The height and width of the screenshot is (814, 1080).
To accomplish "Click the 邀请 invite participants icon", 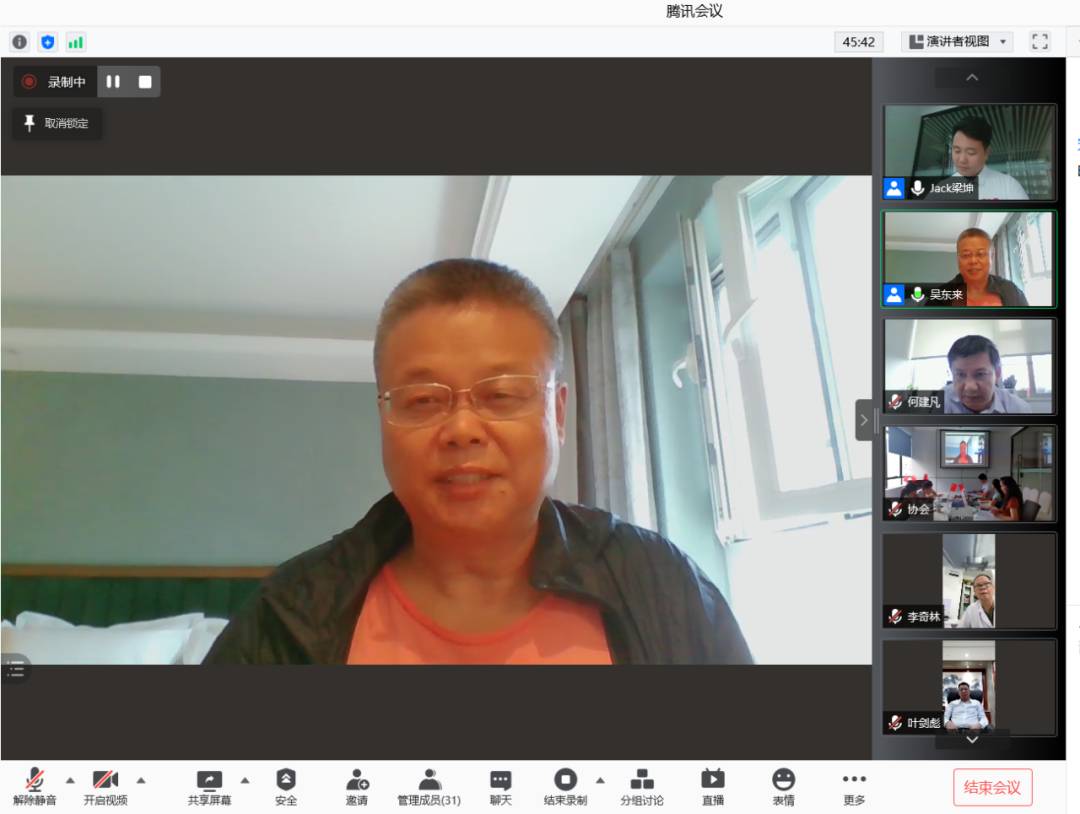I will click(357, 786).
